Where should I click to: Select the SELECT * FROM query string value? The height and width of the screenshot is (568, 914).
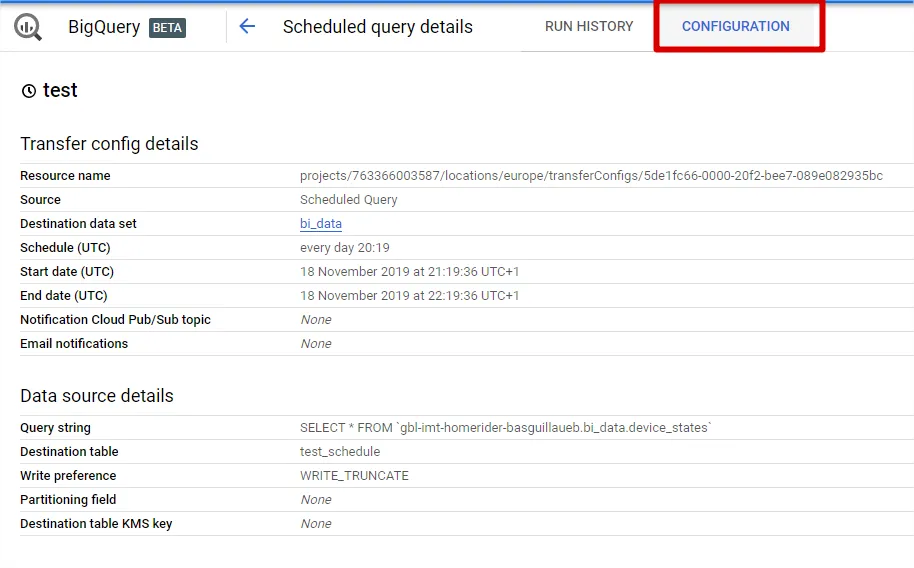(x=505, y=427)
